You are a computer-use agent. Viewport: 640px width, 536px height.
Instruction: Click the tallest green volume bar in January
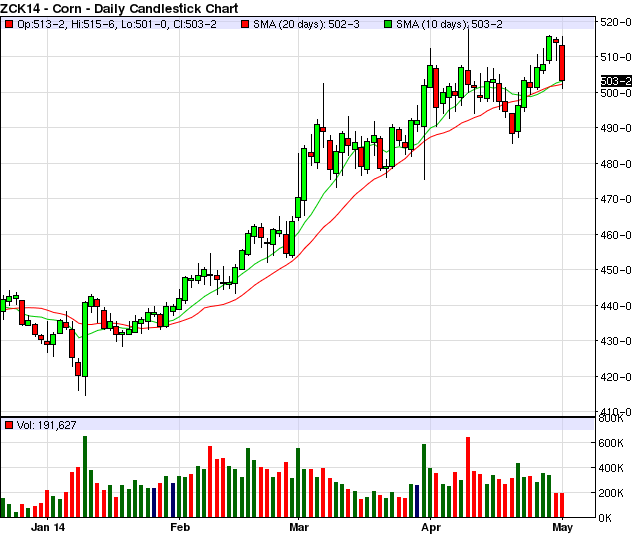pos(85,476)
